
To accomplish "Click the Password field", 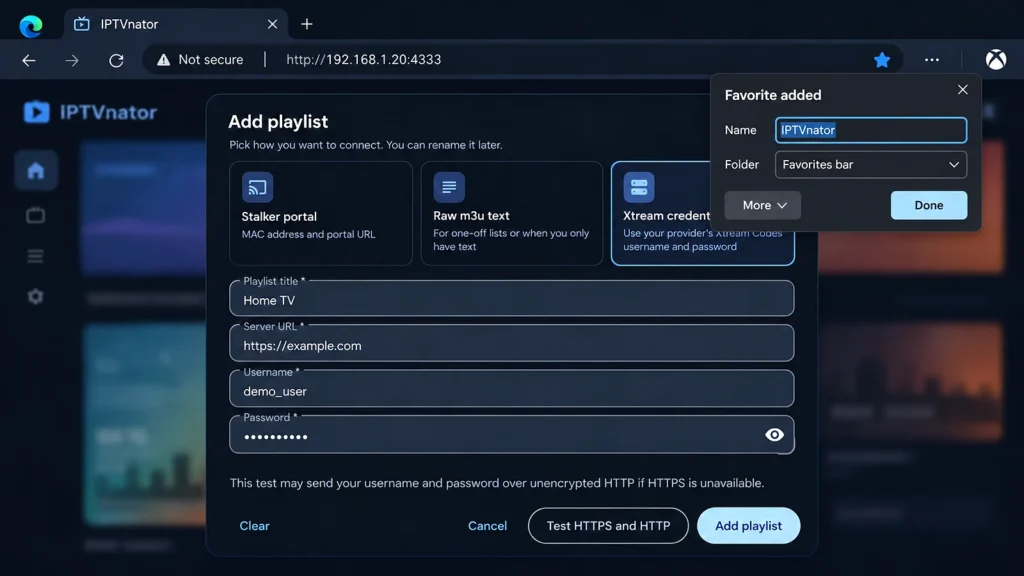I will 512,435.
